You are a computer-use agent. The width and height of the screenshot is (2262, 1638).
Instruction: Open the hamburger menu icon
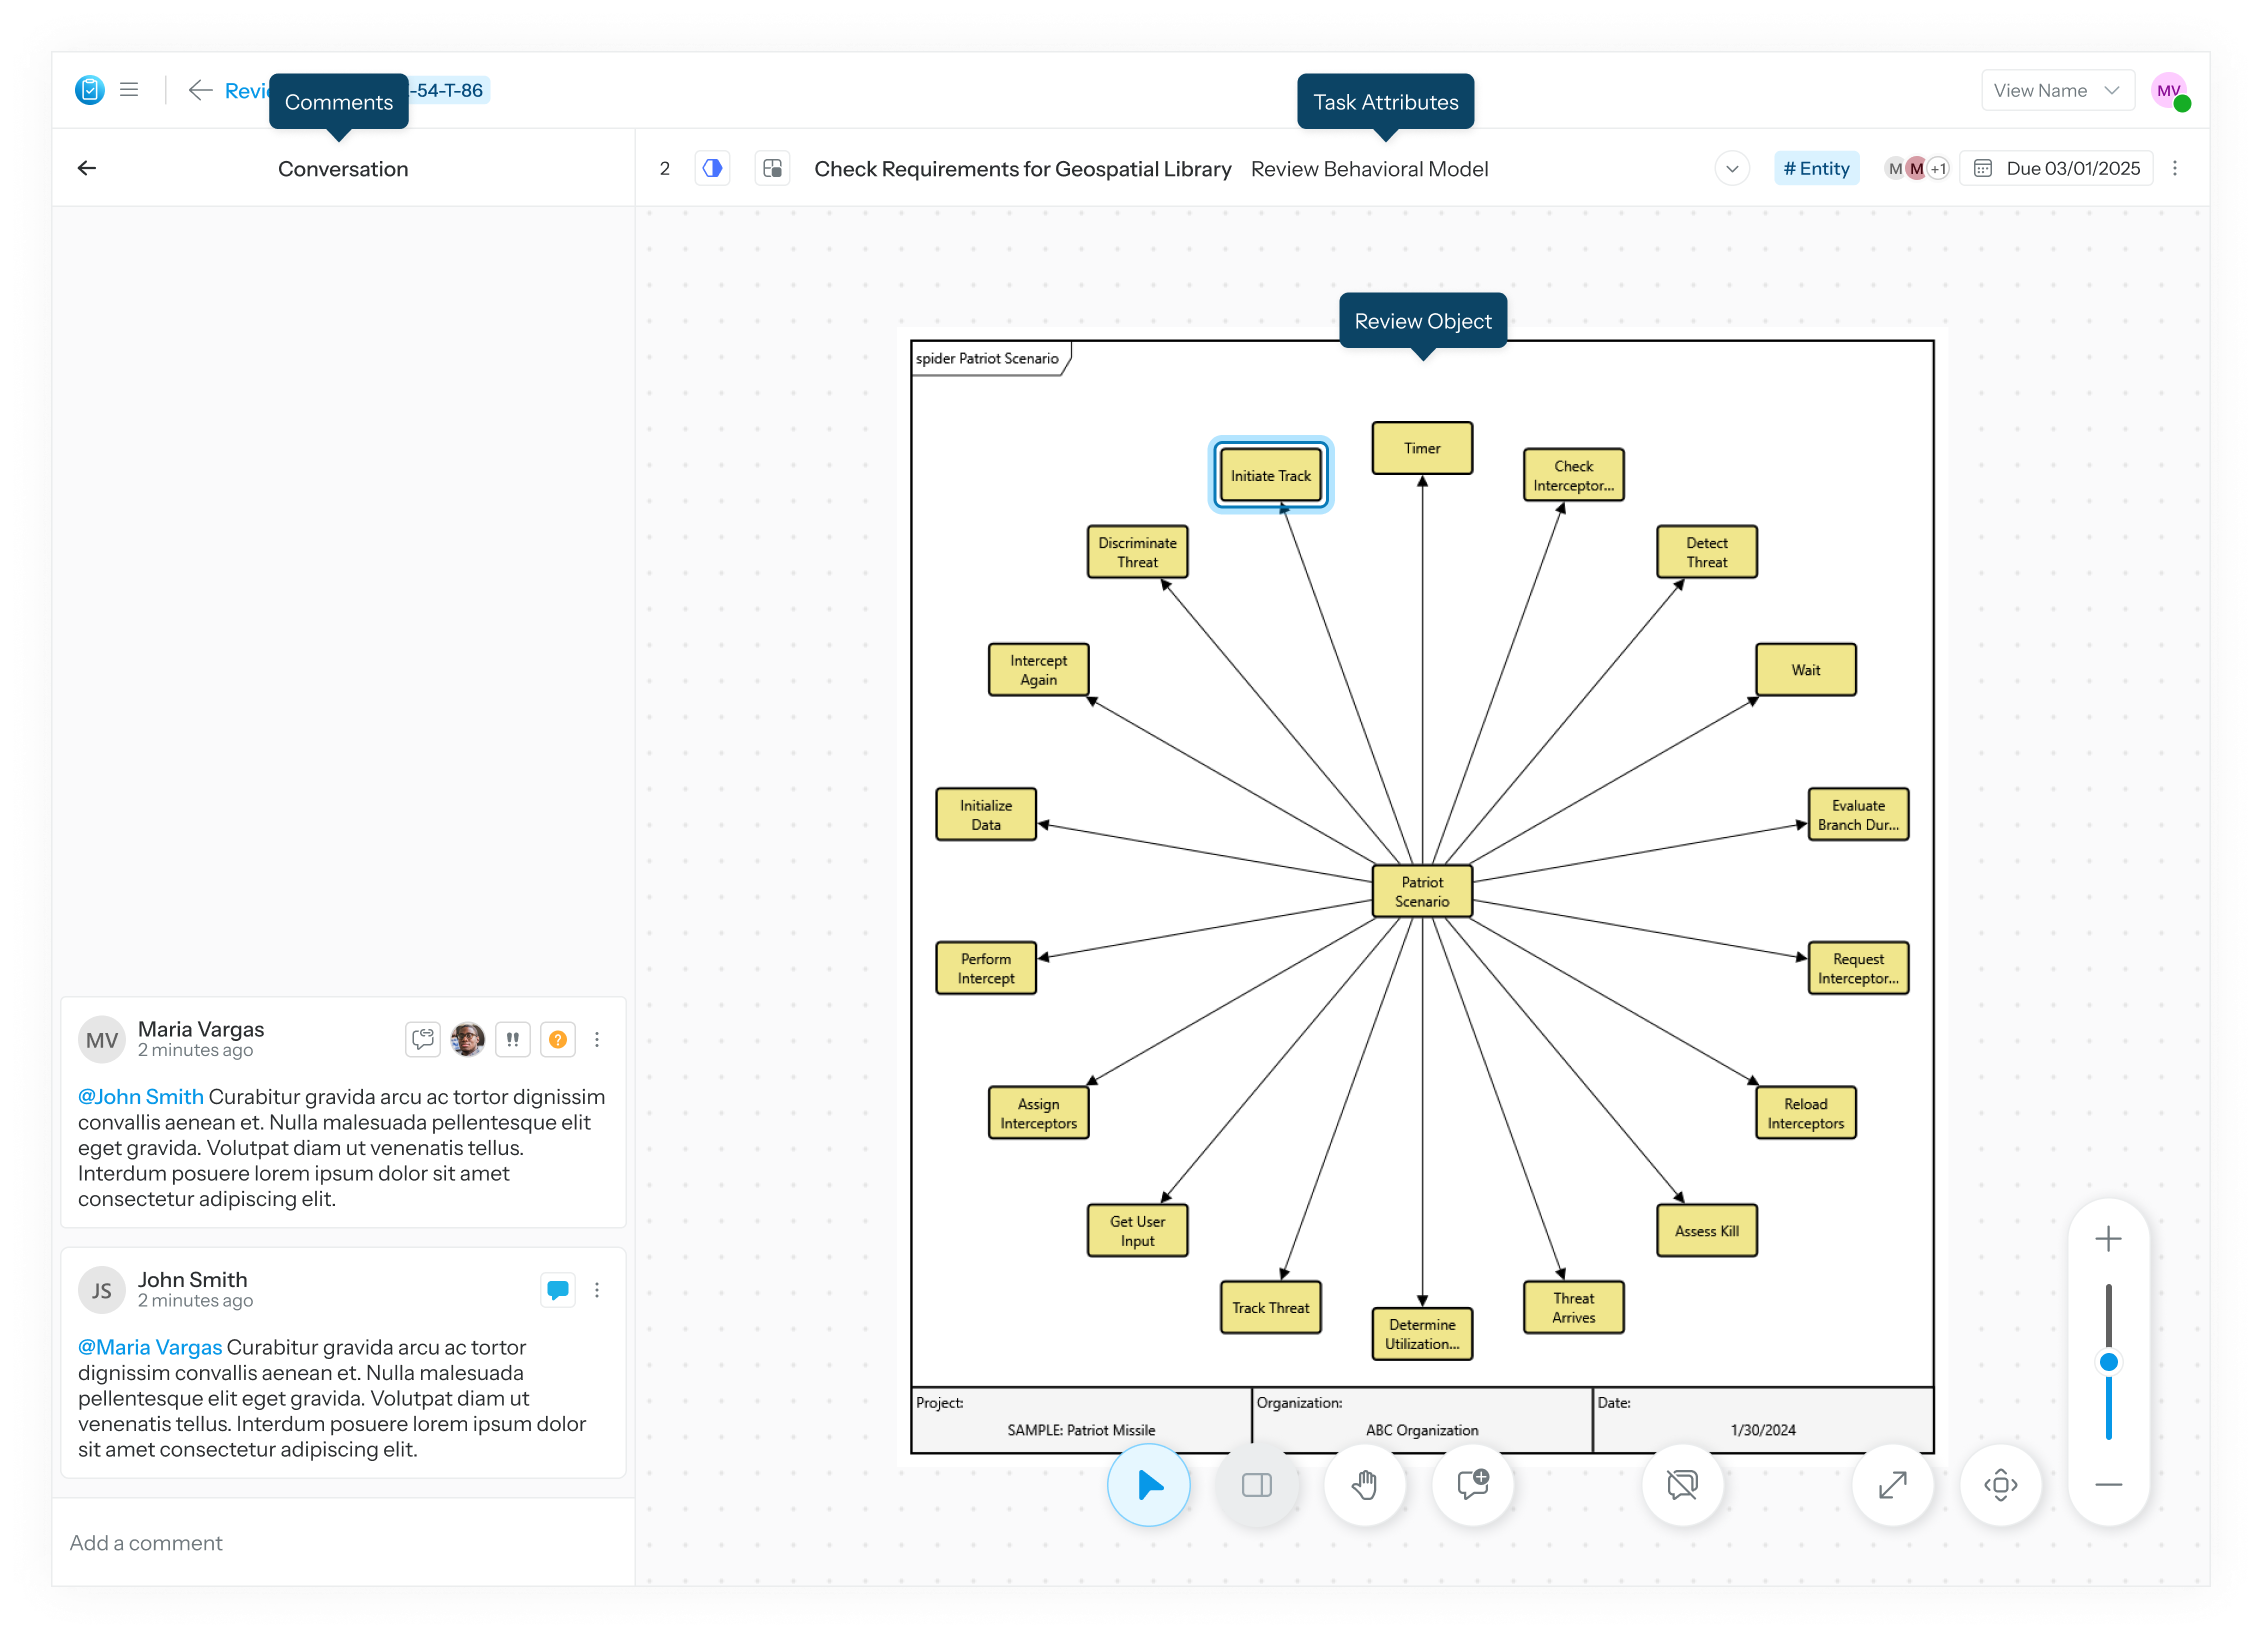(129, 90)
